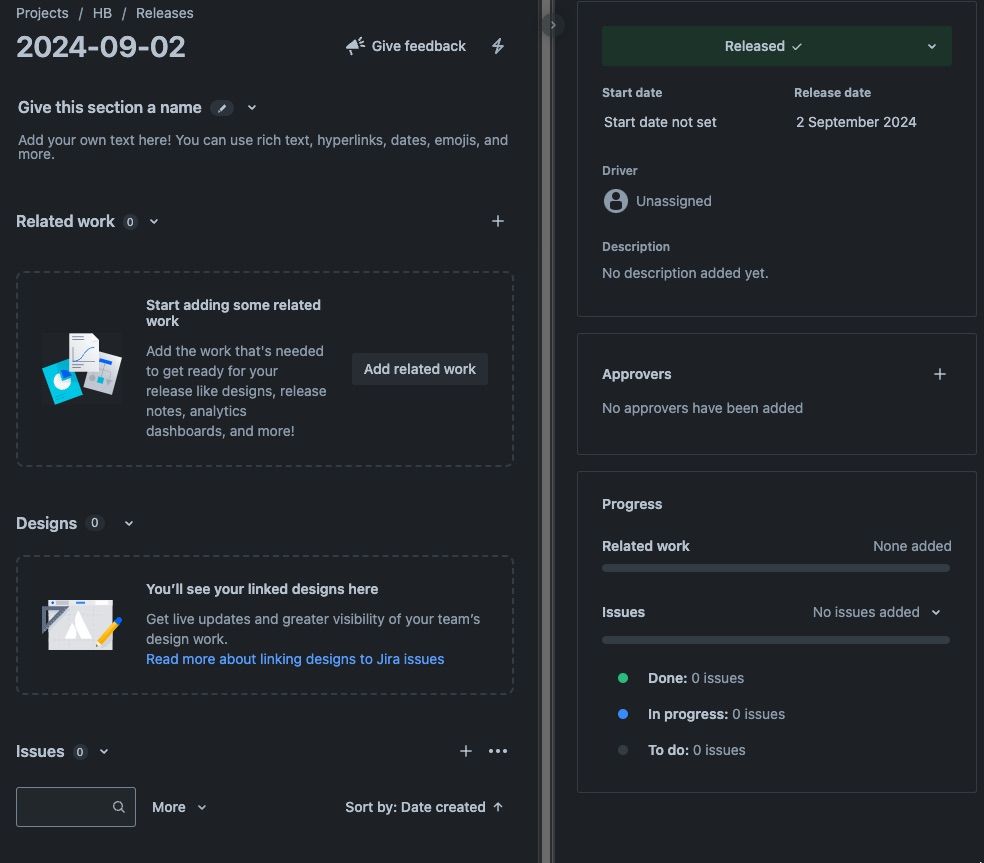Screen dimensions: 984x863
Task: Click the Unassigned driver avatar icon
Action: 616,201
